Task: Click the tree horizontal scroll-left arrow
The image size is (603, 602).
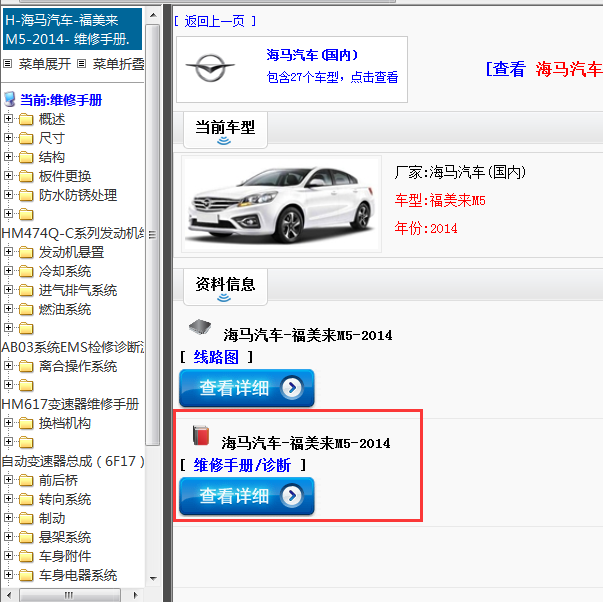Action: click(9, 595)
